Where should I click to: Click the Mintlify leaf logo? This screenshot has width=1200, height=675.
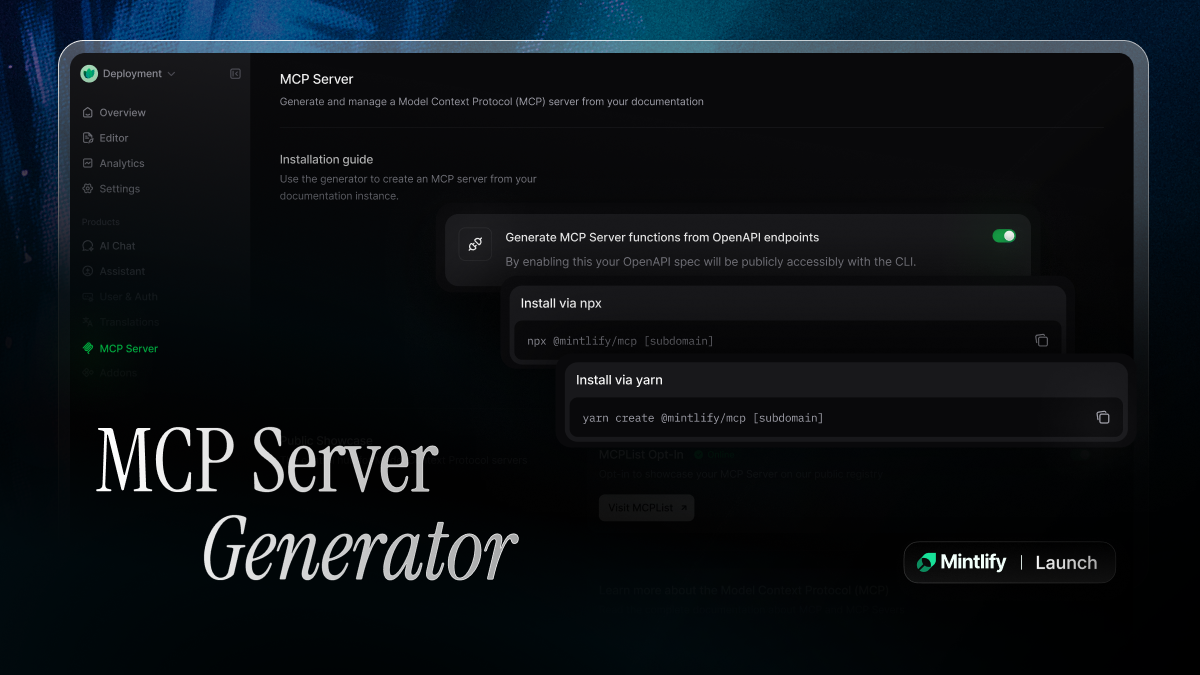coord(89,73)
